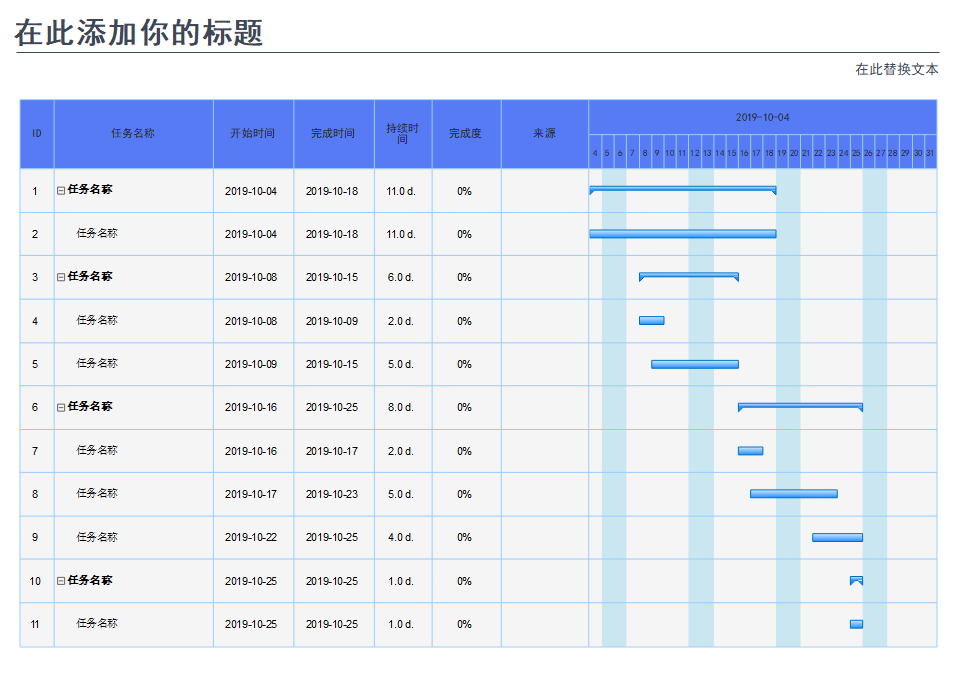Click the Gantt bar of task ID 8
Viewport: 960px width, 677px height.
(793, 494)
